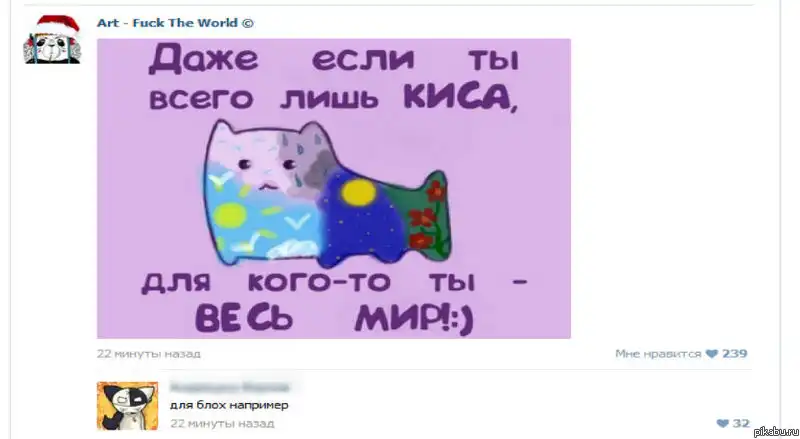Click the yellow moon on the cat drawing

(x=359, y=193)
